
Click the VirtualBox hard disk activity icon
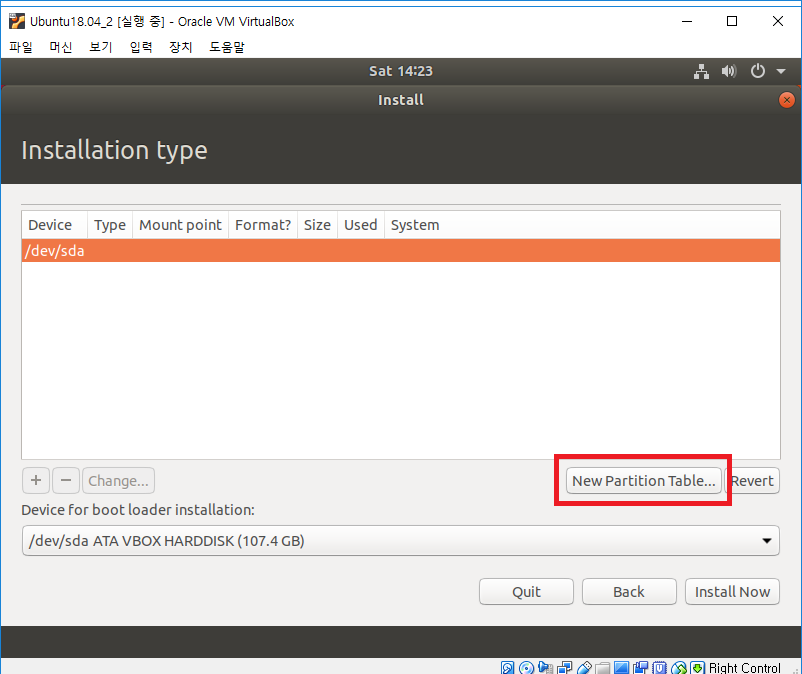(507, 667)
